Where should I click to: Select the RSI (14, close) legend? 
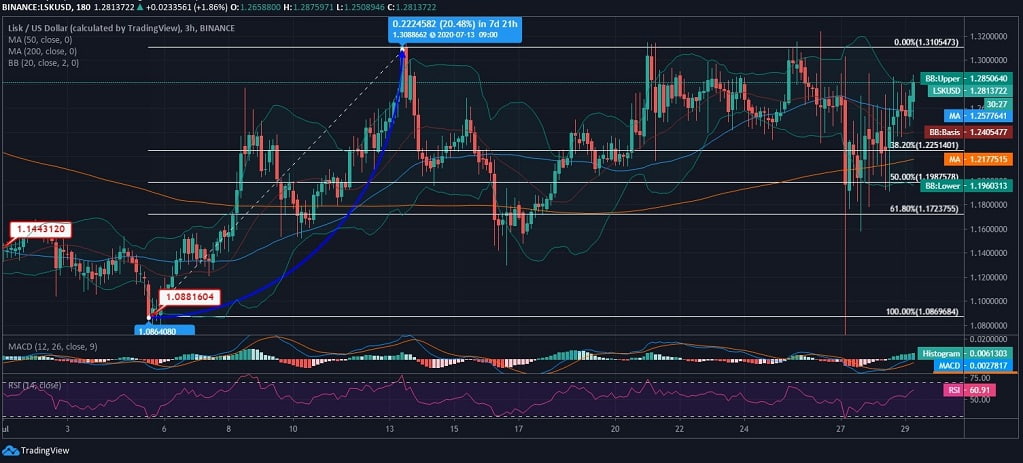pyautogui.click(x=35, y=385)
